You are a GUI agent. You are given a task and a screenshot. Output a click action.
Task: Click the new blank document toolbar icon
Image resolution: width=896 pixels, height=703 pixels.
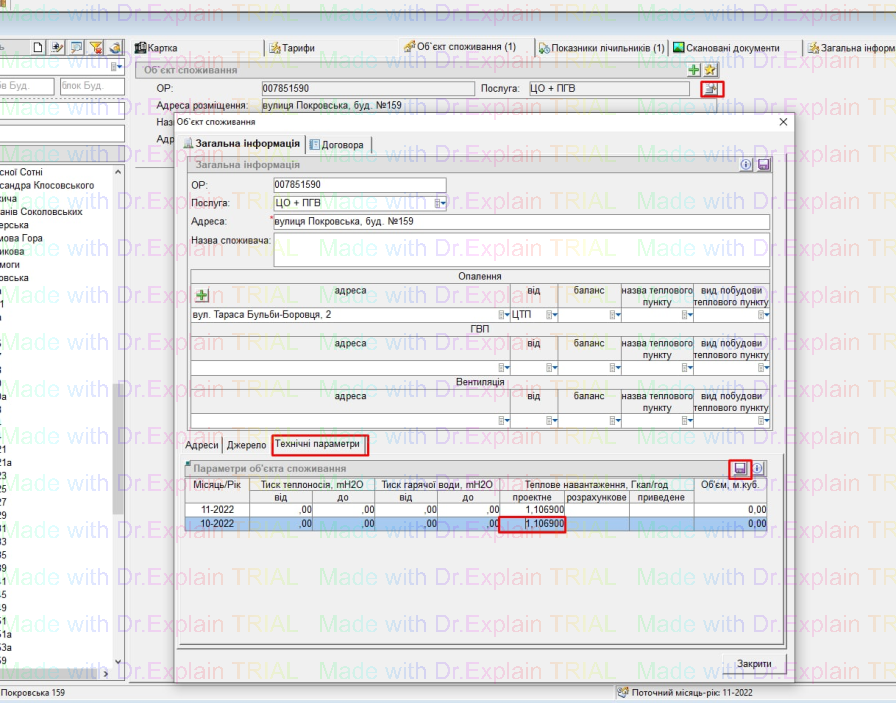pyautogui.click(x=38, y=47)
